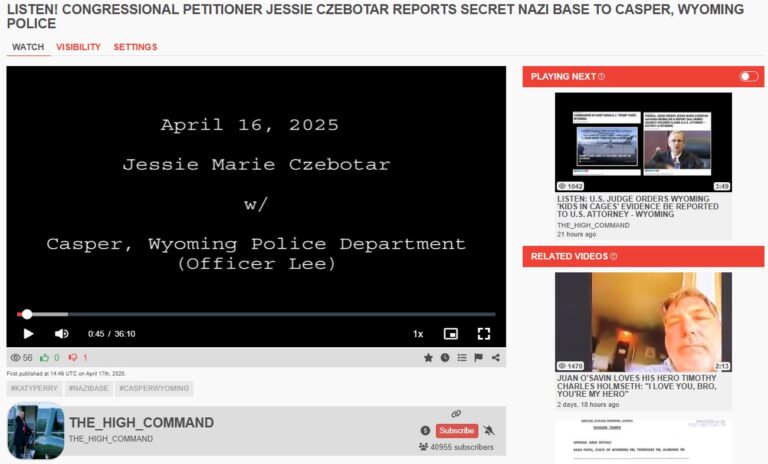Add video to a playlist
Viewport: 768px width, 464px height.
click(x=462, y=358)
